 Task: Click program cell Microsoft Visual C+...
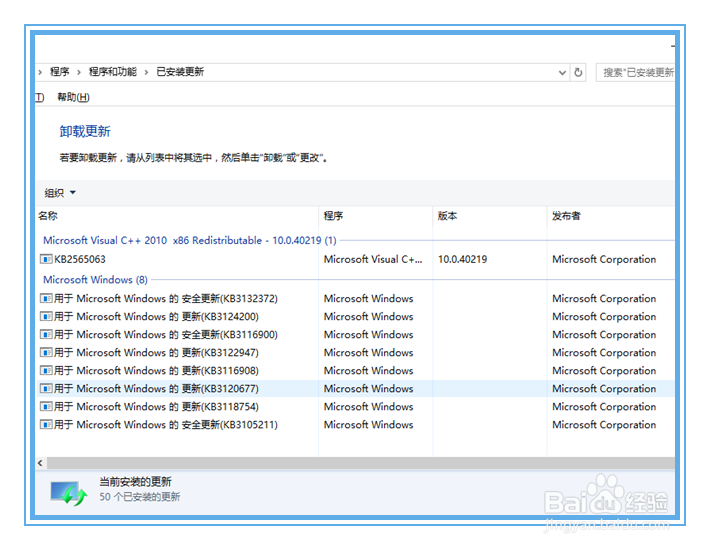tap(373, 259)
